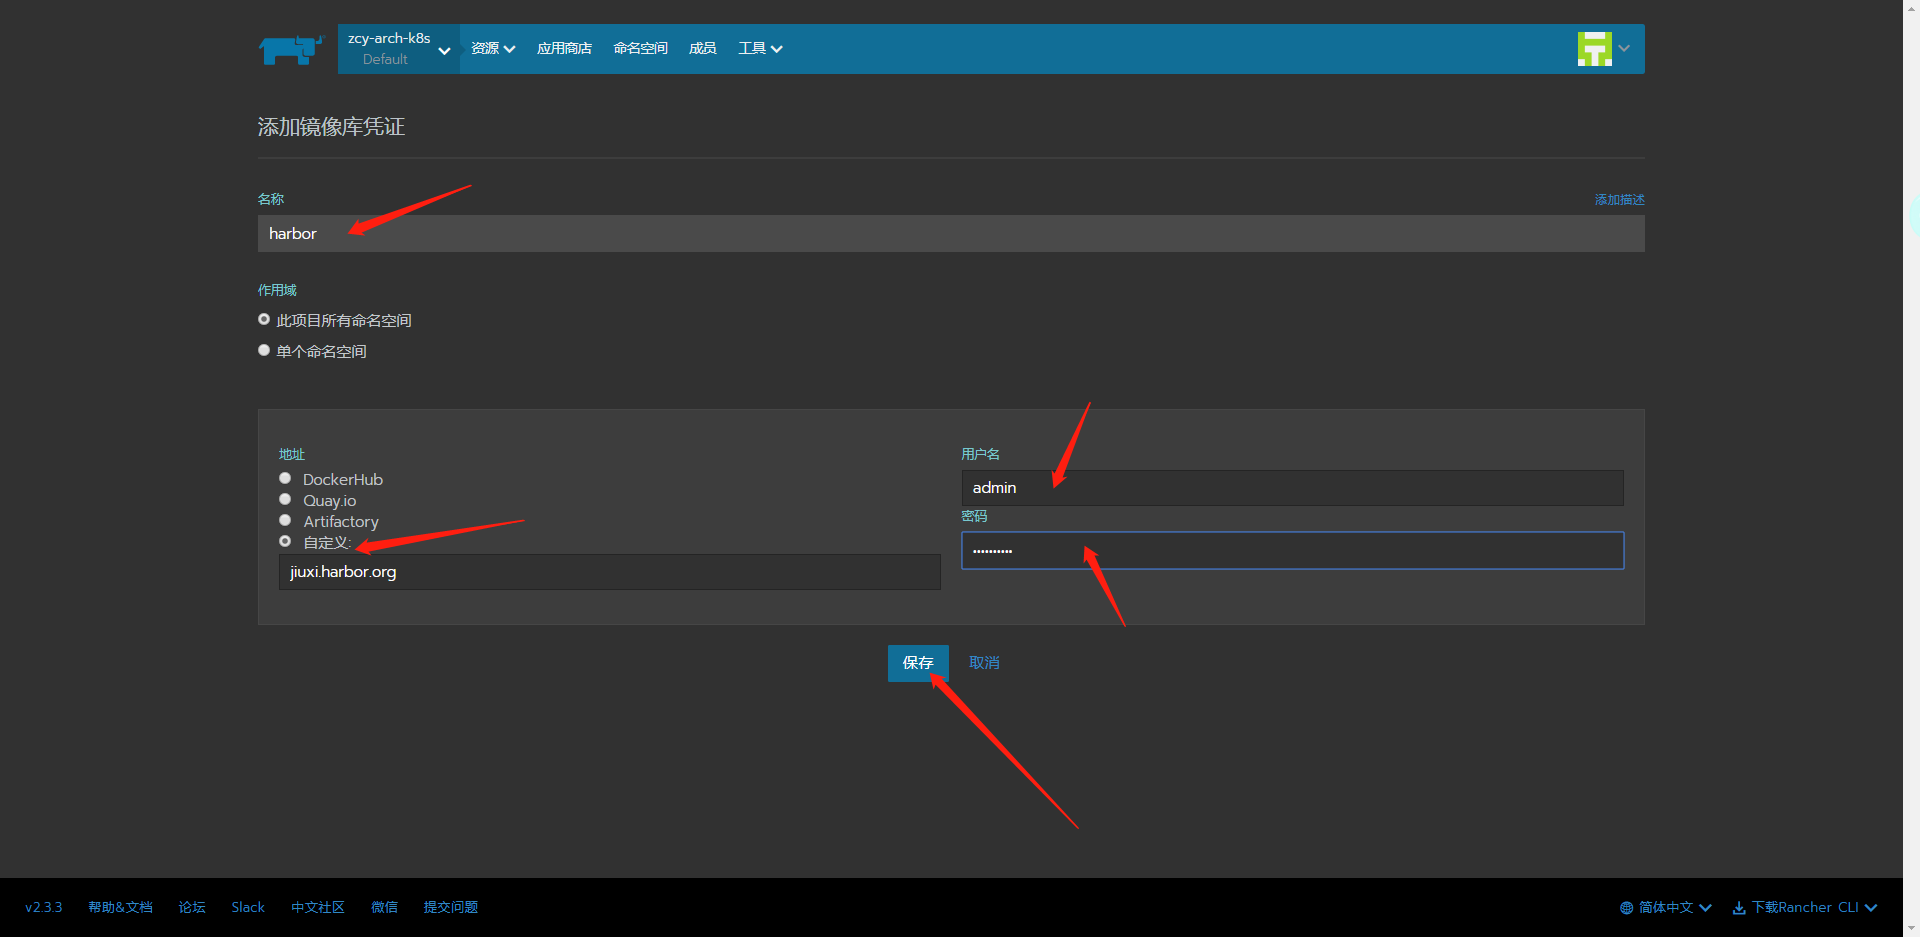Click version v2.3.3 link
Viewport: 1920px width, 937px height.
pyautogui.click(x=44, y=908)
